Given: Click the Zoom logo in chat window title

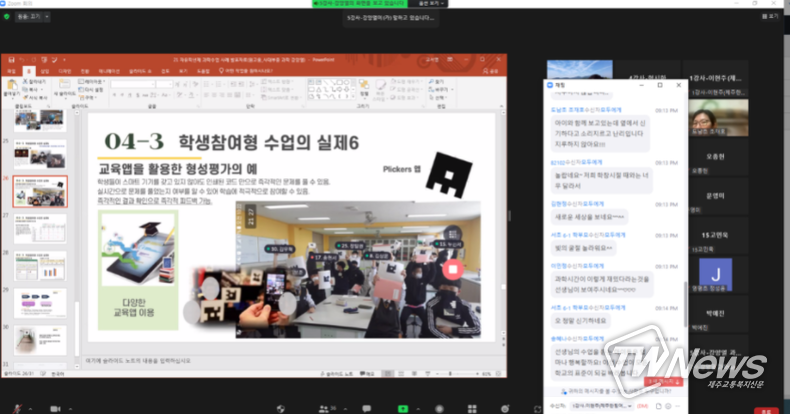Looking at the screenshot, I should pyautogui.click(x=550, y=86).
